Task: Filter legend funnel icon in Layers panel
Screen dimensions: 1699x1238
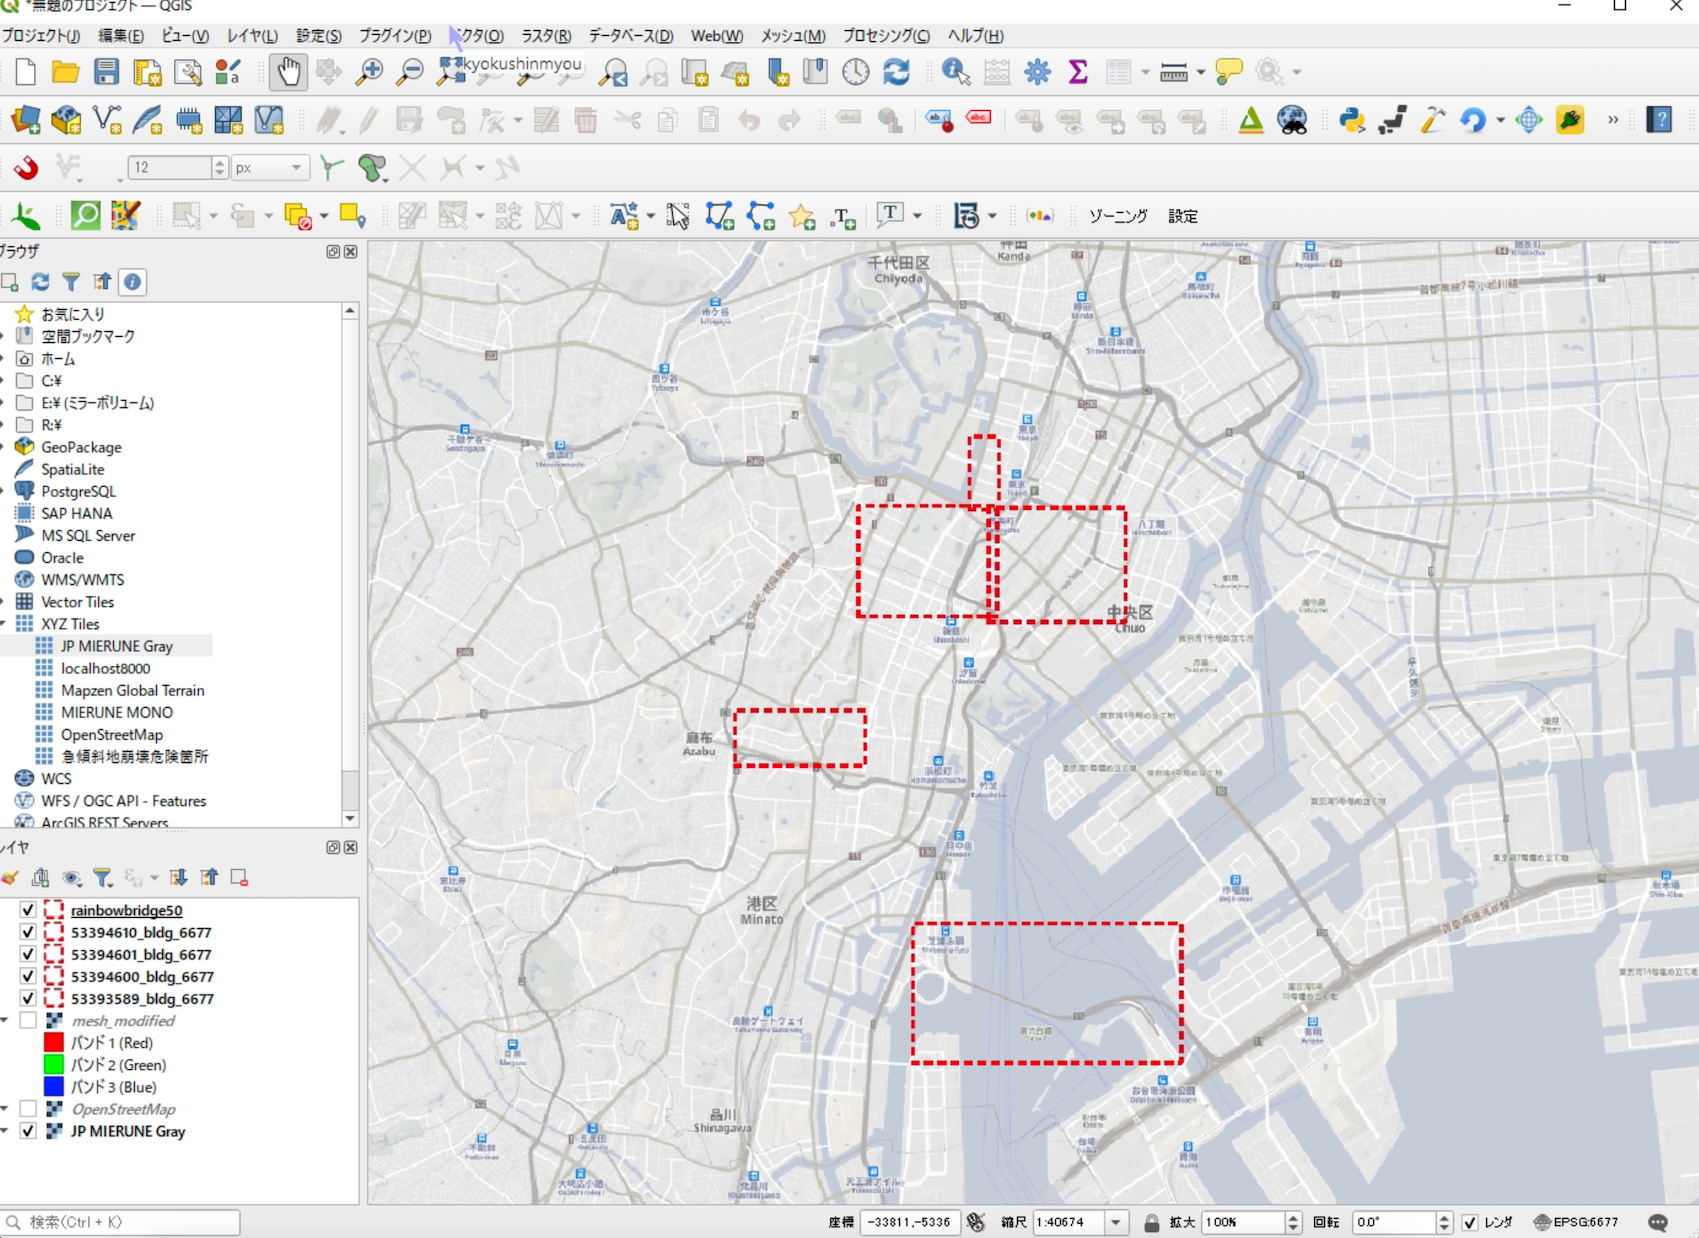Action: click(102, 877)
